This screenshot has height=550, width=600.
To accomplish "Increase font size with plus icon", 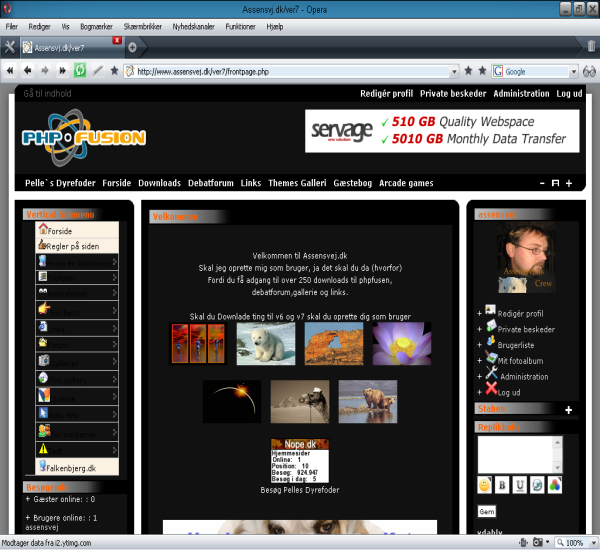I will [x=569, y=183].
